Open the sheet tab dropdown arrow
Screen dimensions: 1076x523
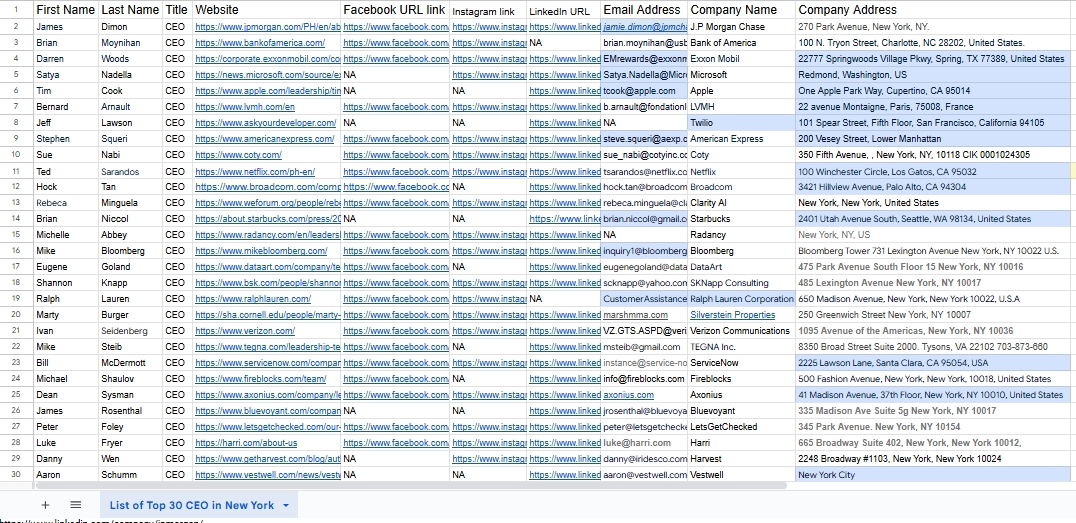pyautogui.click(x=286, y=506)
